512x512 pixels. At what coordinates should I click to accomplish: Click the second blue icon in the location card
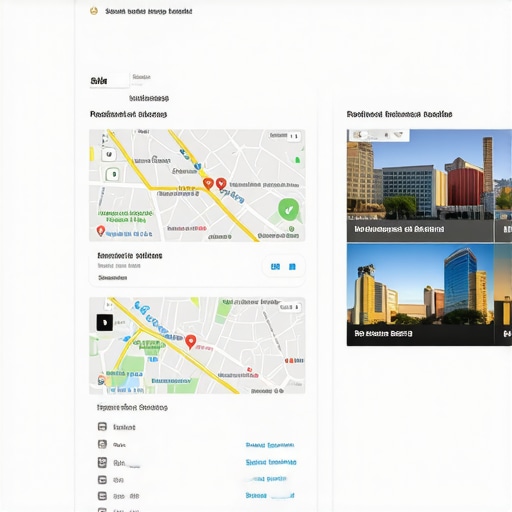coord(292,267)
